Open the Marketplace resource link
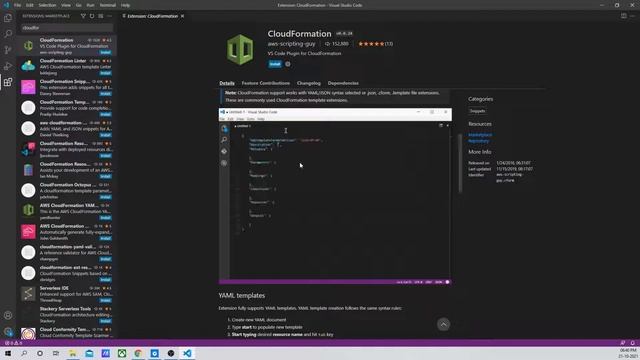The height and width of the screenshot is (360, 640). click(480, 135)
